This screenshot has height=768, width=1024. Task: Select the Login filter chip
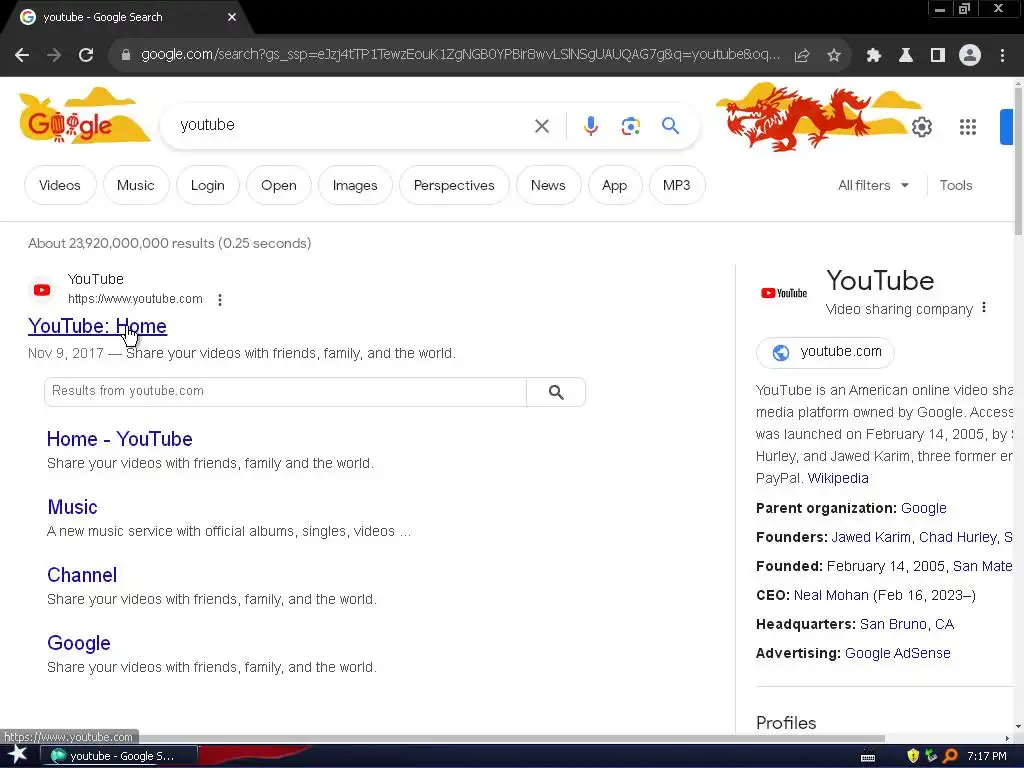coord(208,185)
